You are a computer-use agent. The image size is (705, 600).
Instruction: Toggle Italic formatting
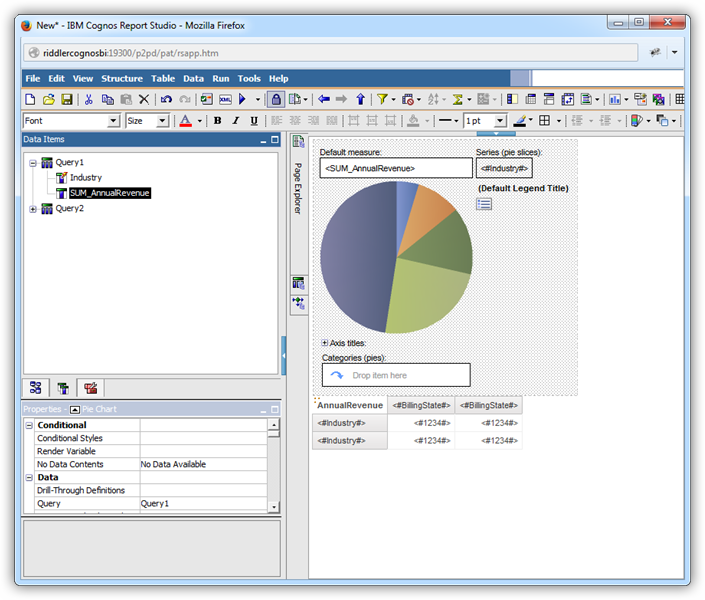click(x=236, y=121)
